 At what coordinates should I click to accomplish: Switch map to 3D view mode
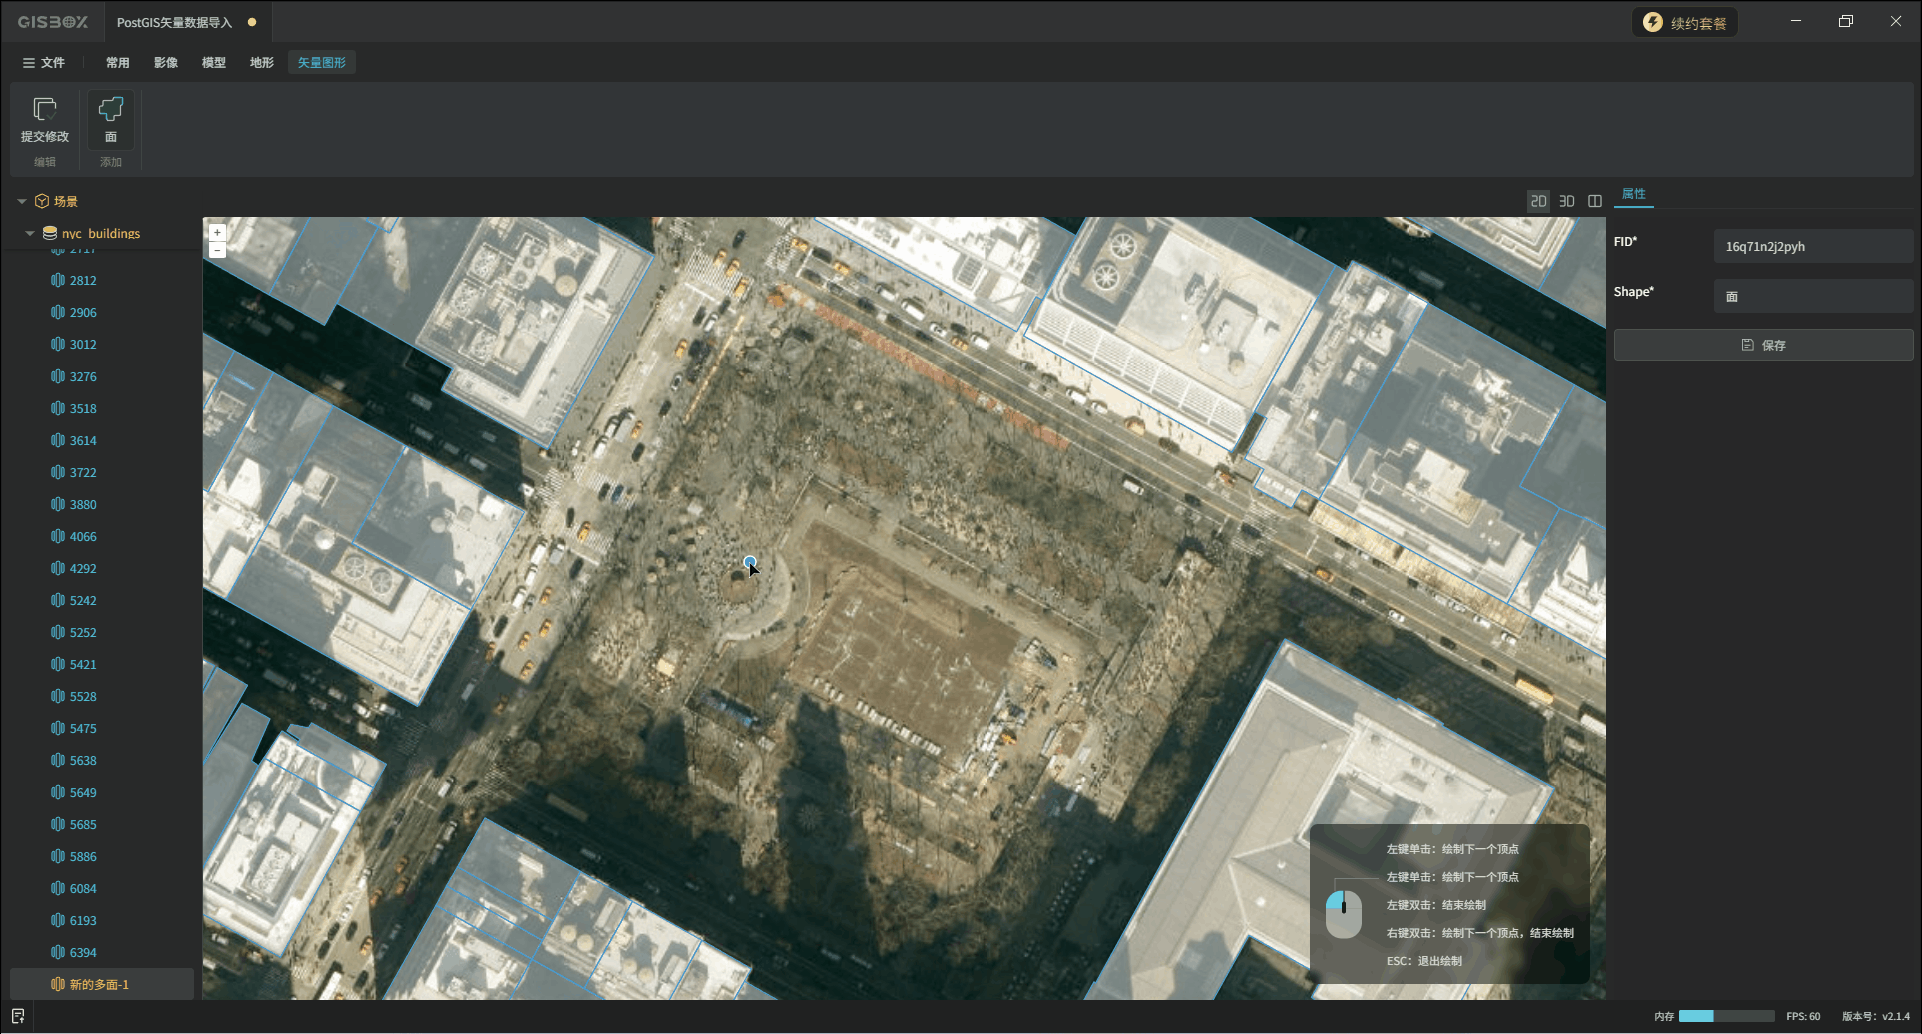pyautogui.click(x=1566, y=201)
